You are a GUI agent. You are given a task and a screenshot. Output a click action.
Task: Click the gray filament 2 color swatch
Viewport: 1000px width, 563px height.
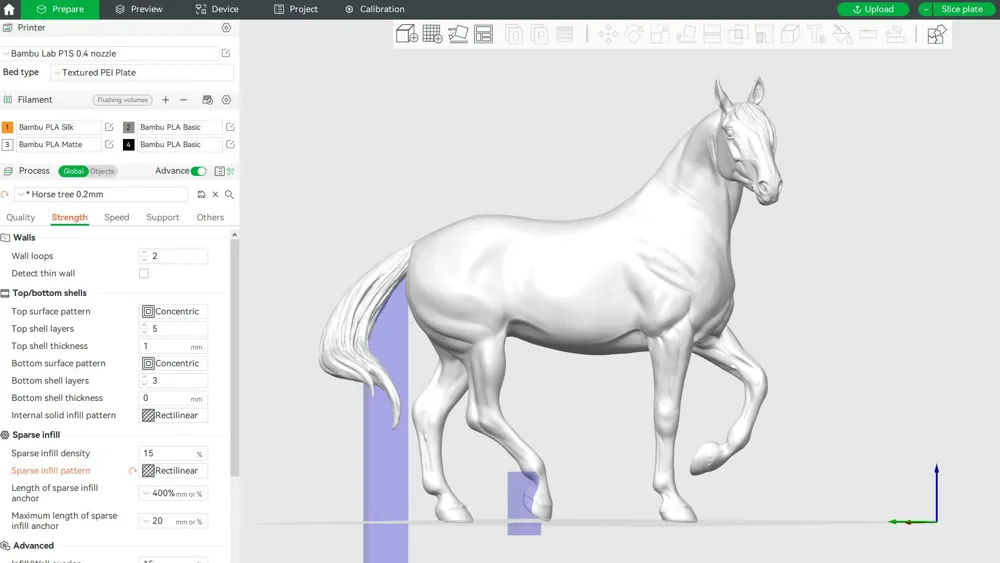click(128, 128)
